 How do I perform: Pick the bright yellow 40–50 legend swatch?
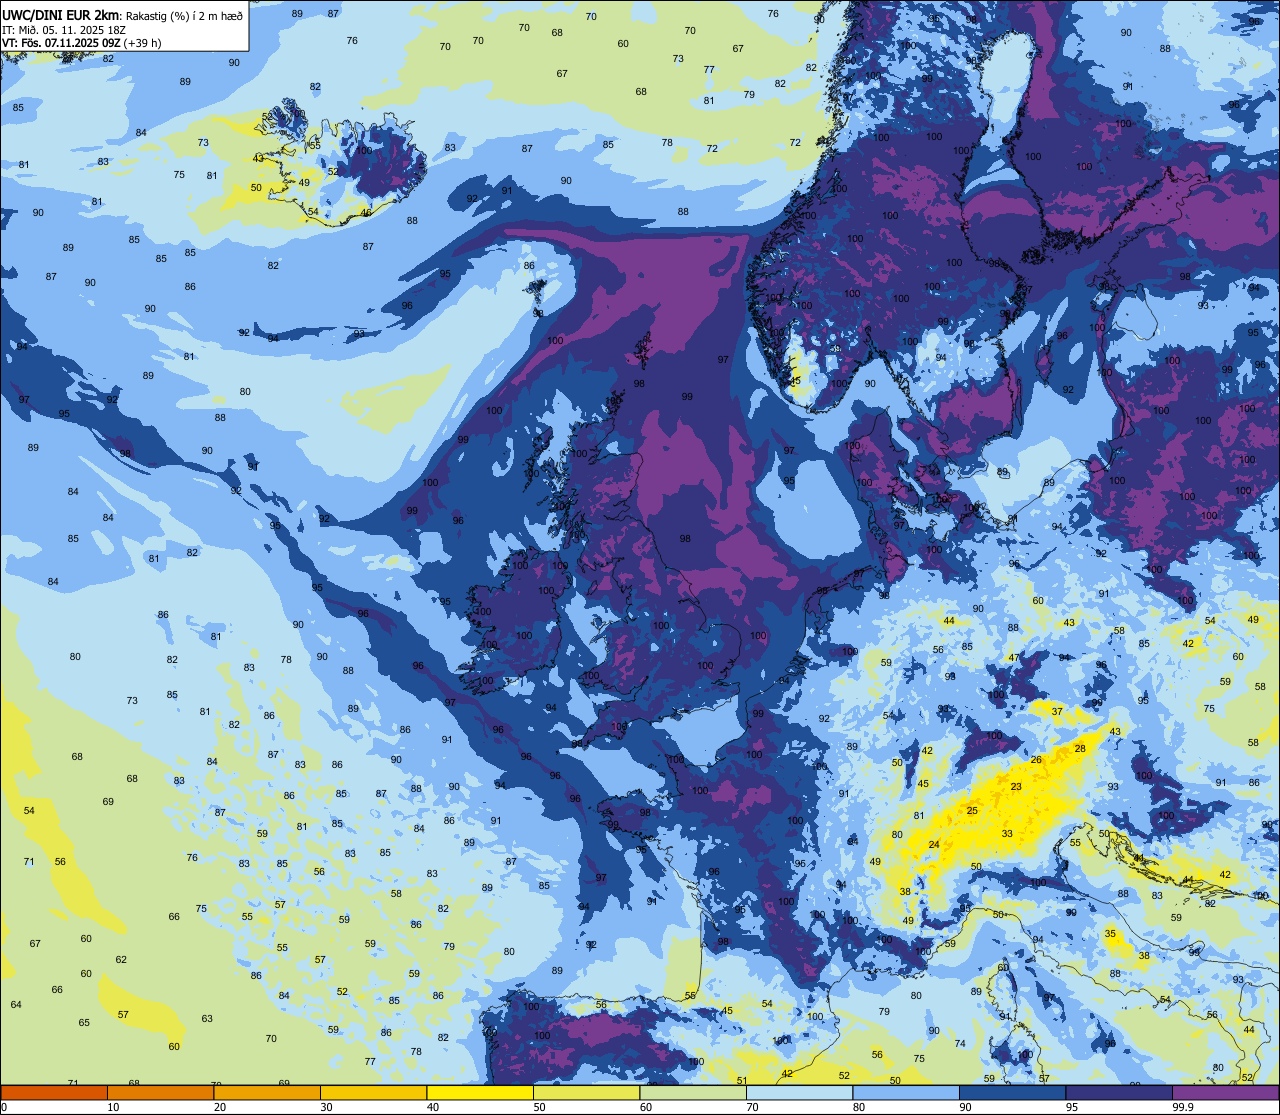[480, 1092]
